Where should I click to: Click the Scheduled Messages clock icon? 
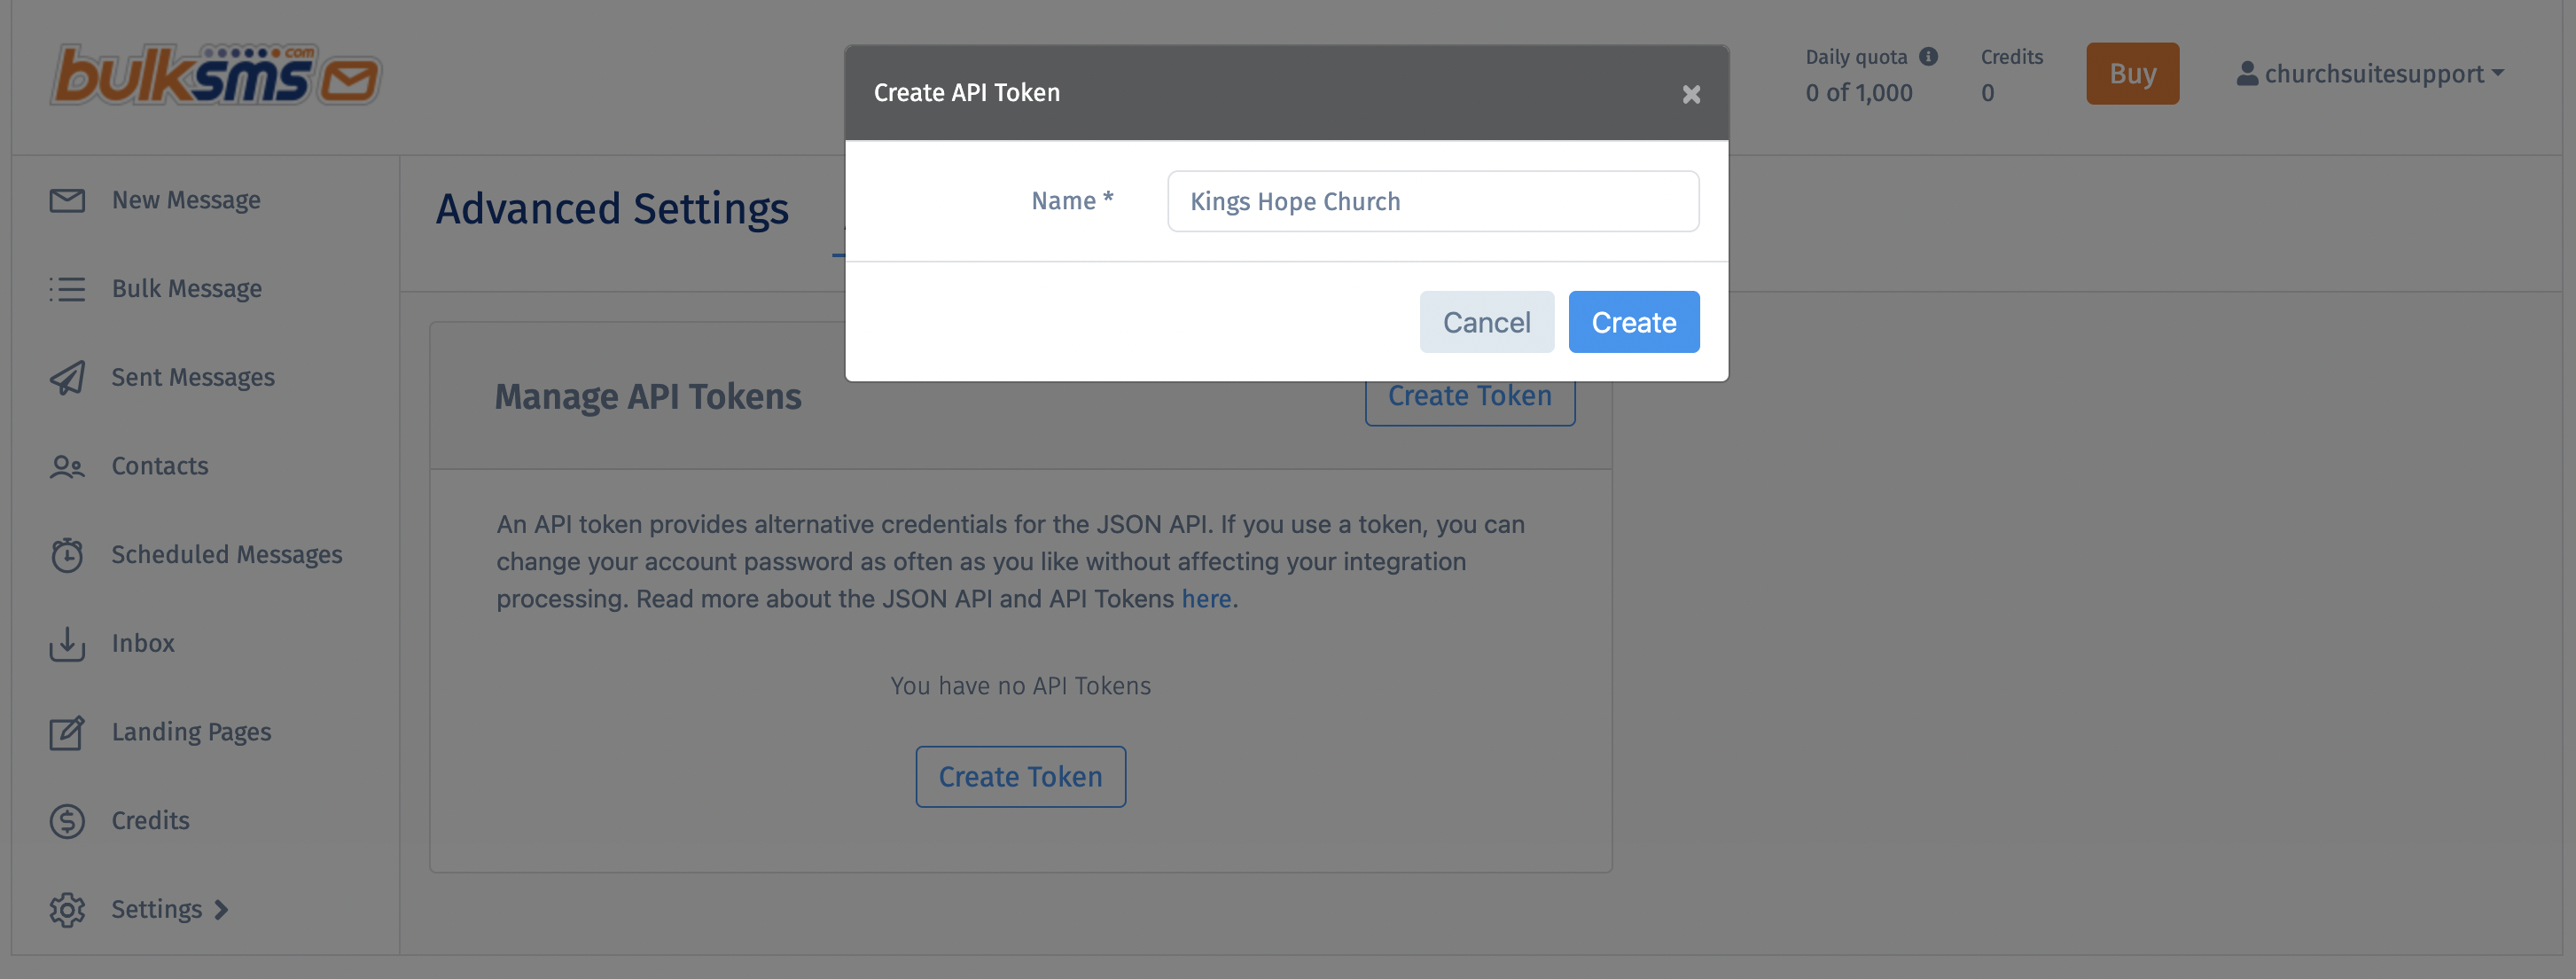click(67, 554)
